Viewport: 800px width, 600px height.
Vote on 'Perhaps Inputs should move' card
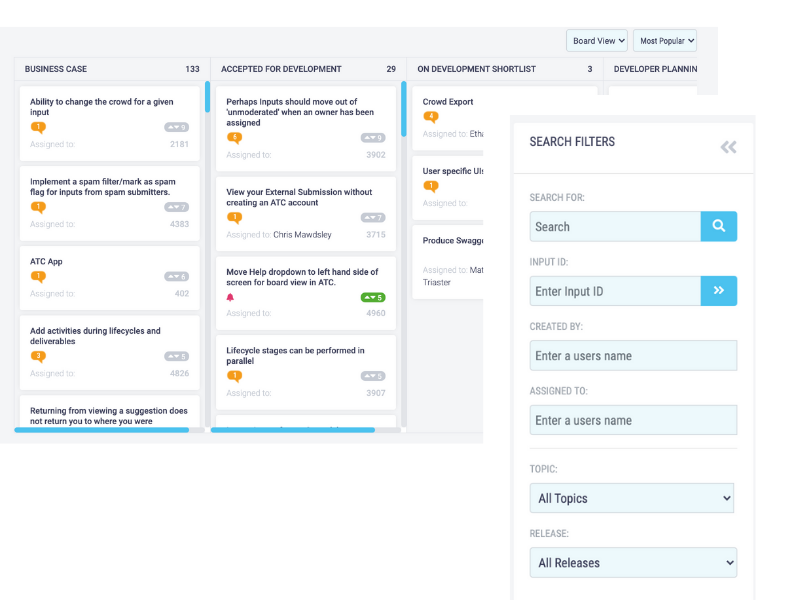coord(373,138)
